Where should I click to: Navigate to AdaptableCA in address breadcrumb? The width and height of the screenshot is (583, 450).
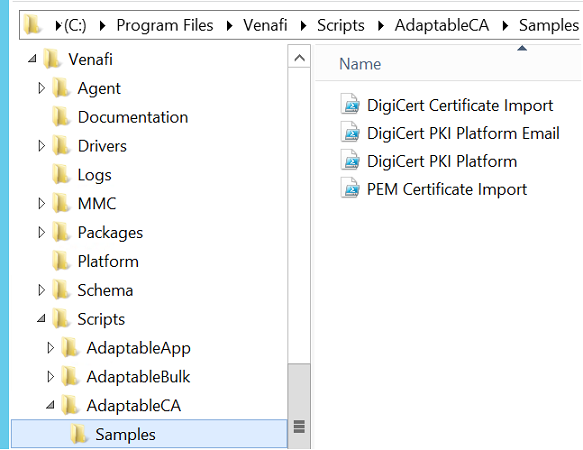coord(442,25)
